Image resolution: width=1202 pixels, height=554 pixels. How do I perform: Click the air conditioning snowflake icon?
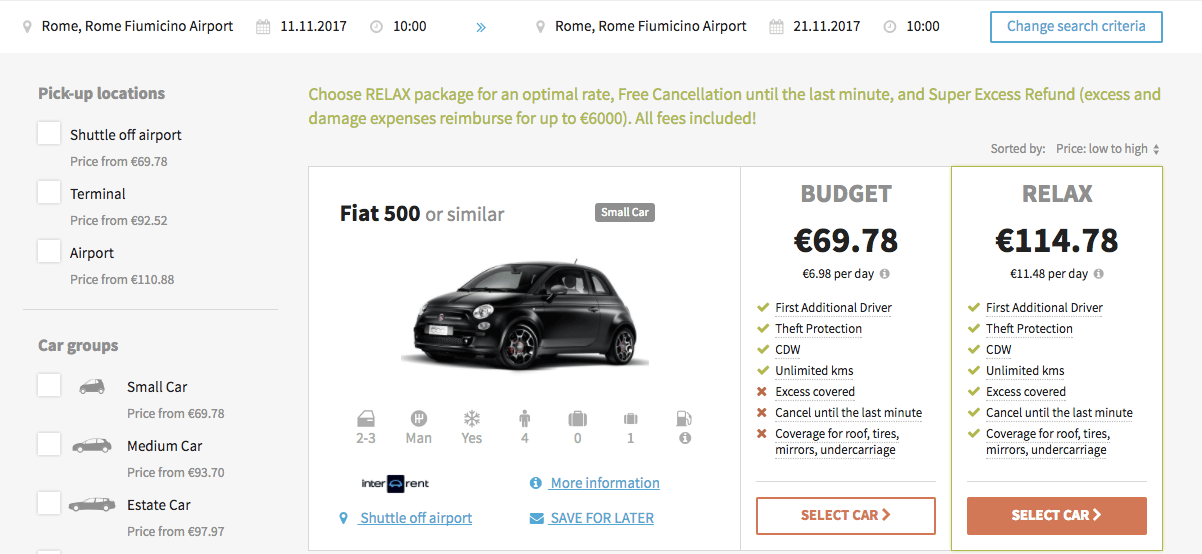(x=471, y=419)
